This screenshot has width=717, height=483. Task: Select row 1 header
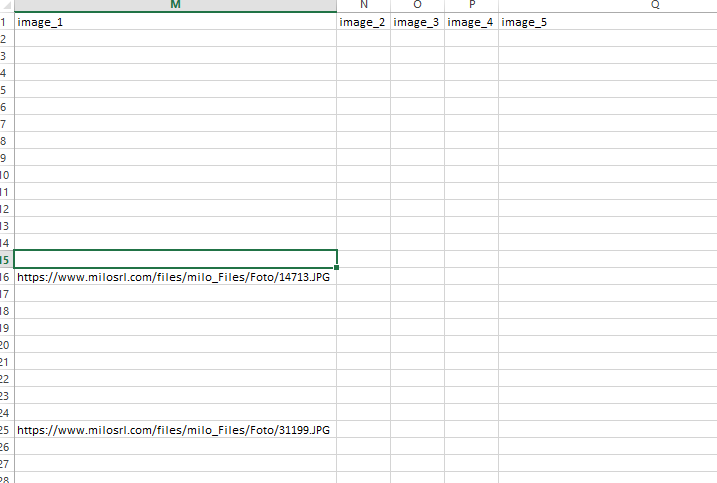7,21
